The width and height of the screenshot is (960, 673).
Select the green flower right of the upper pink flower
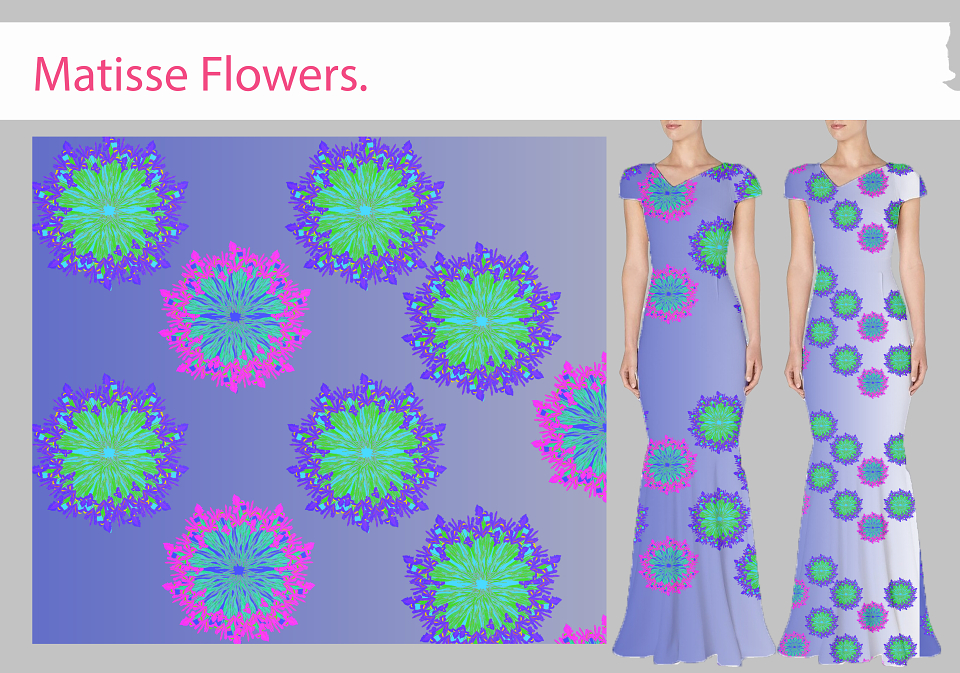point(481,321)
